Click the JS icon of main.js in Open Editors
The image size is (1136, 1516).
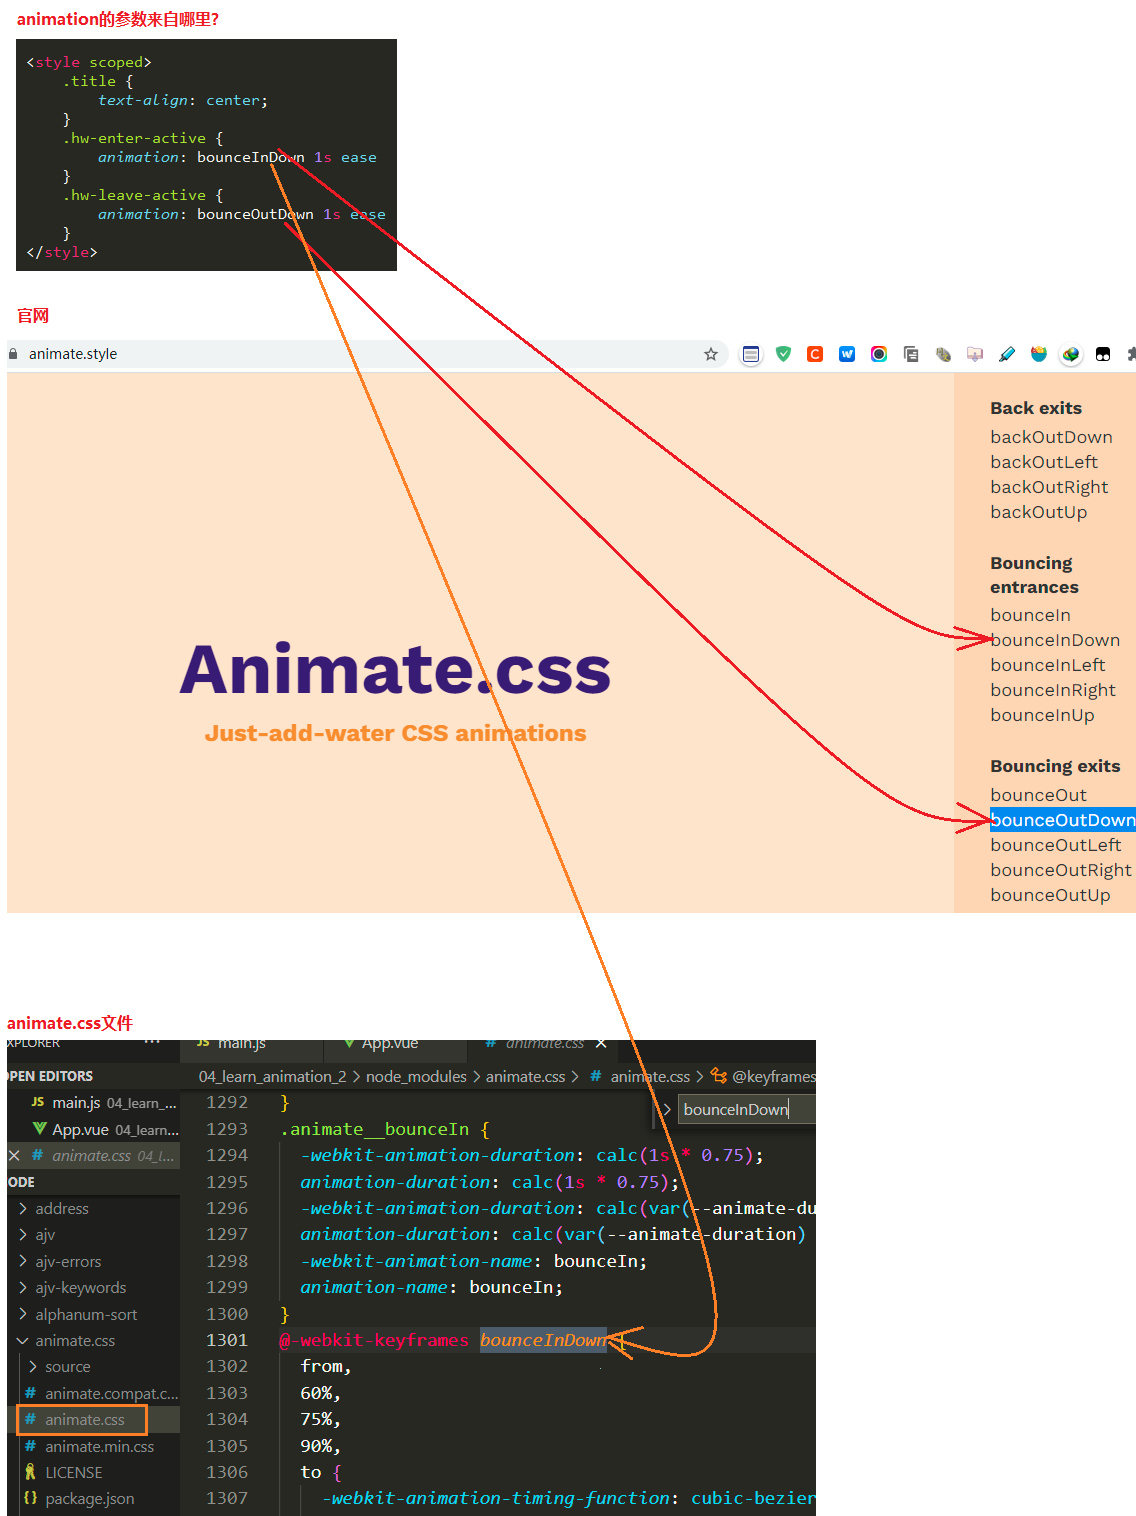[38, 1102]
